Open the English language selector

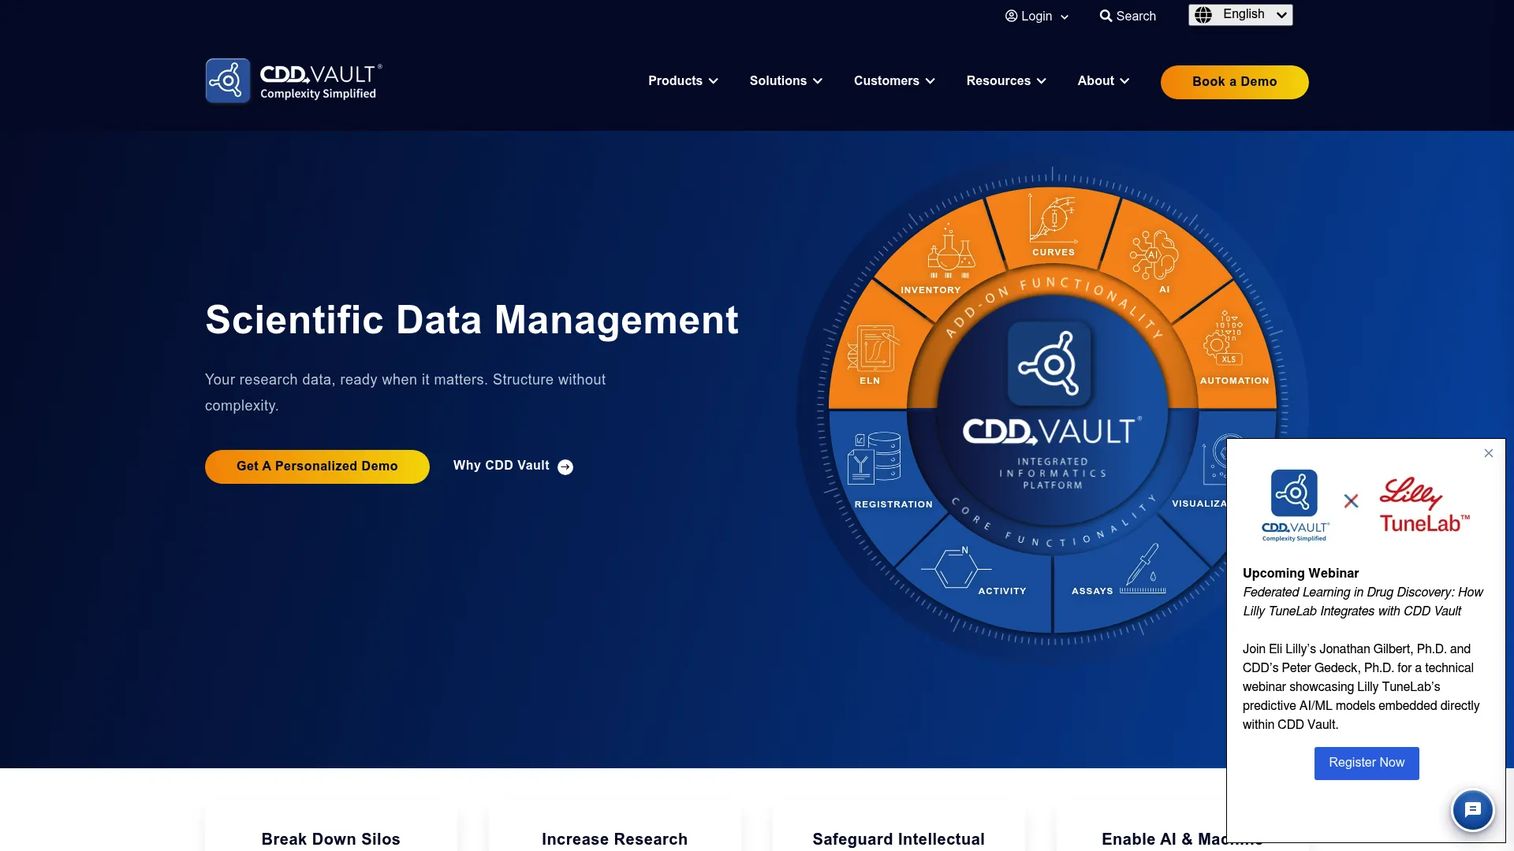click(1240, 15)
